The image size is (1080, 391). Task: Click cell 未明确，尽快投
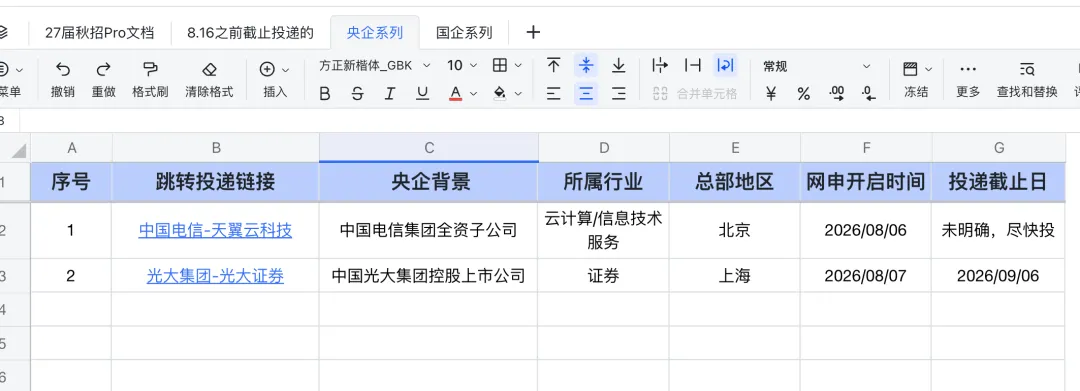999,230
